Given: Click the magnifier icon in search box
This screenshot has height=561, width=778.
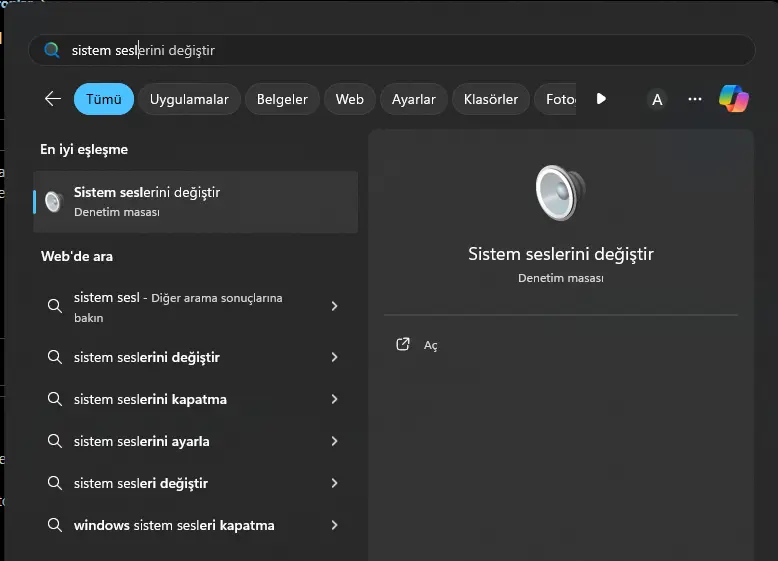Looking at the screenshot, I should click(x=52, y=50).
